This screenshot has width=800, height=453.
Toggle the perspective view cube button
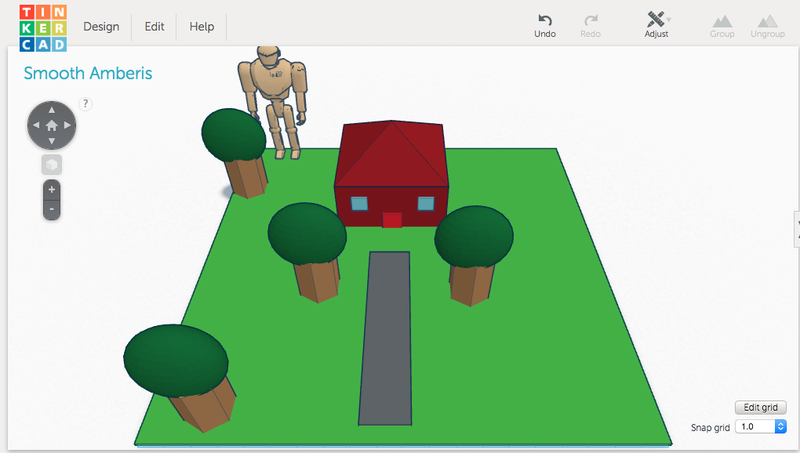coord(51,164)
